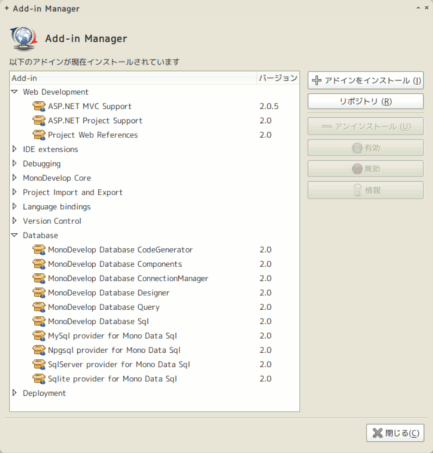Click the Project Web References package icon
433x454 pixels.
(39, 135)
